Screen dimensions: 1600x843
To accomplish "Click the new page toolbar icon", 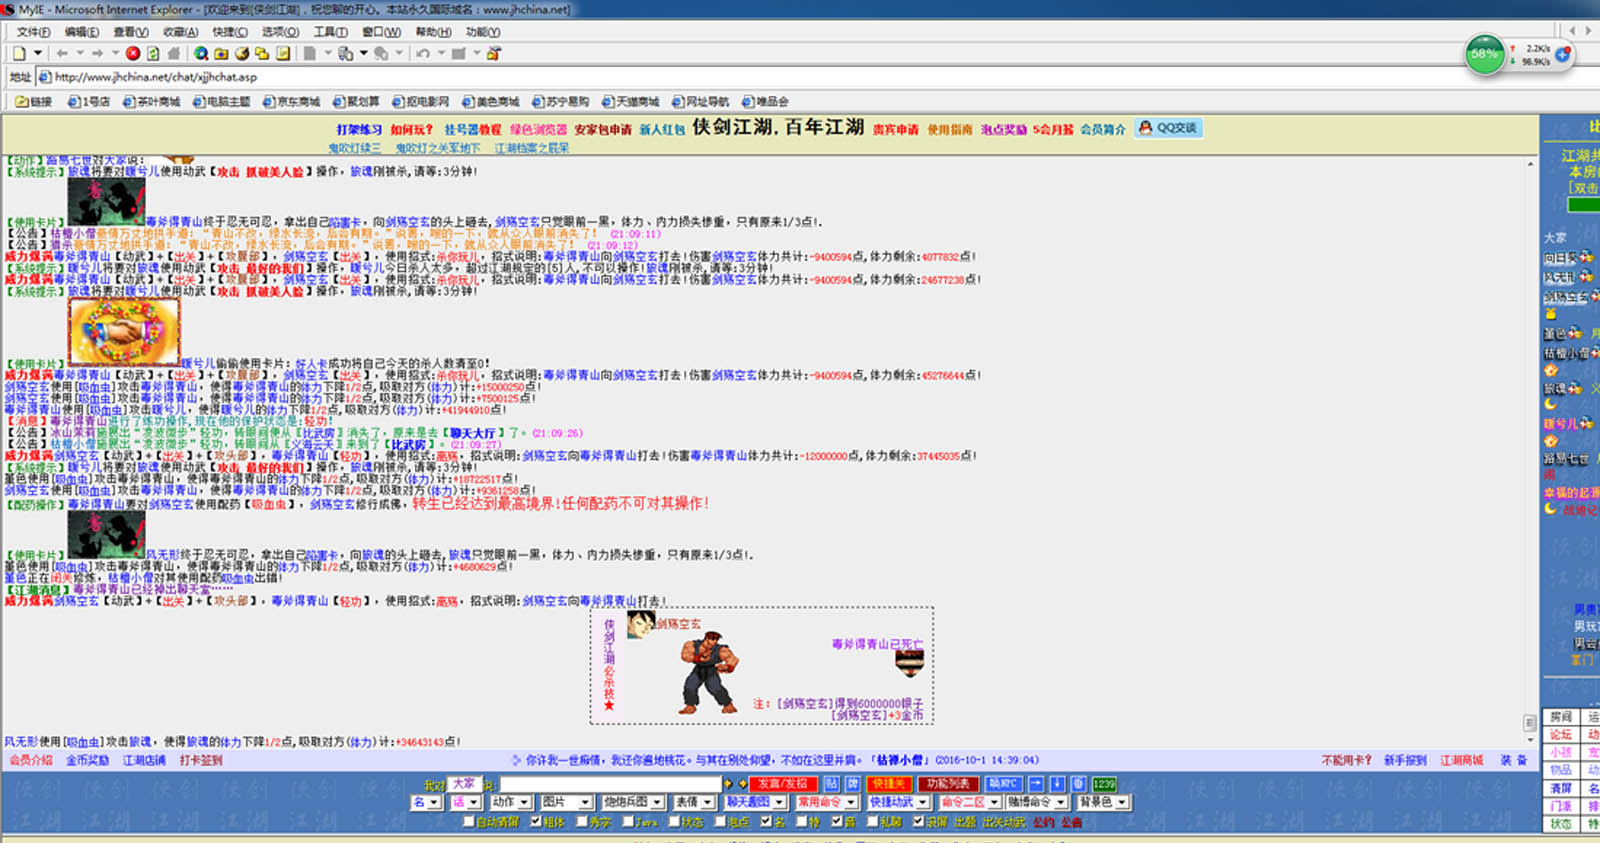I will pos(19,53).
